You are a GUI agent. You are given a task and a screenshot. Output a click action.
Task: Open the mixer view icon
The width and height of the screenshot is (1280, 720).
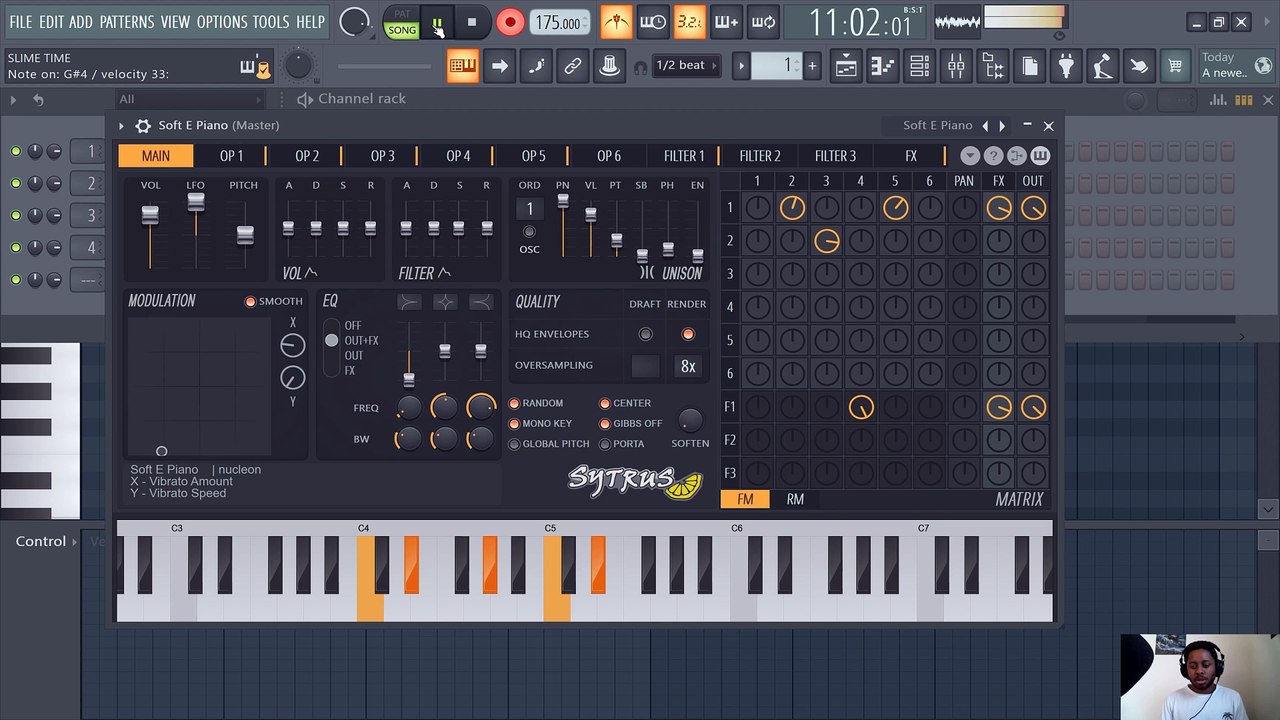pos(956,66)
